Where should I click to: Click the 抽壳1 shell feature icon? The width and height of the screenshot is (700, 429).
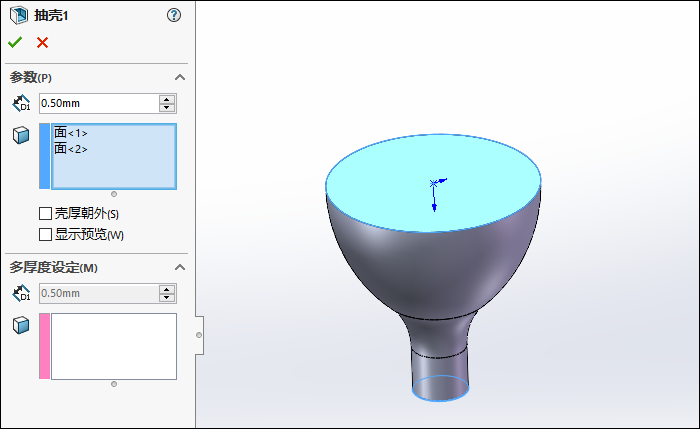[19, 15]
